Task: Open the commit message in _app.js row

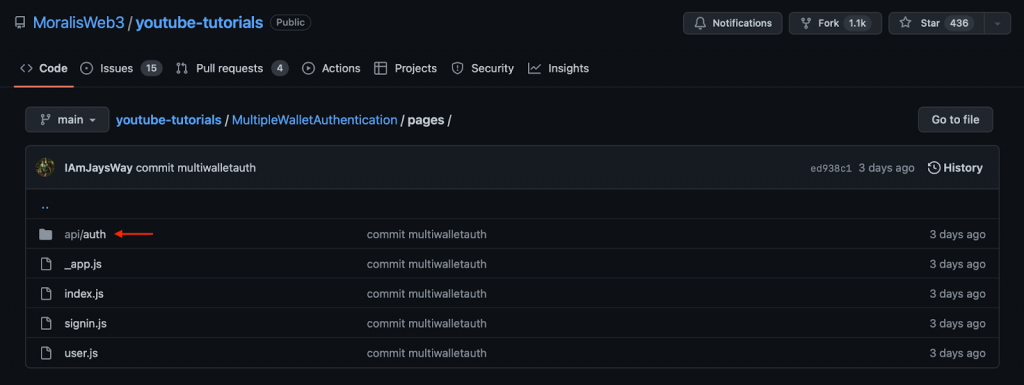Action: [x=426, y=264]
